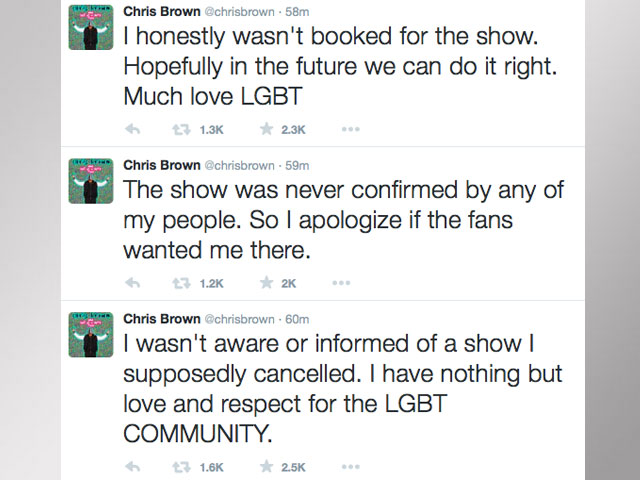Click profile avatar on the last tweet
Image resolution: width=640 pixels, height=480 pixels.
pos(91,335)
